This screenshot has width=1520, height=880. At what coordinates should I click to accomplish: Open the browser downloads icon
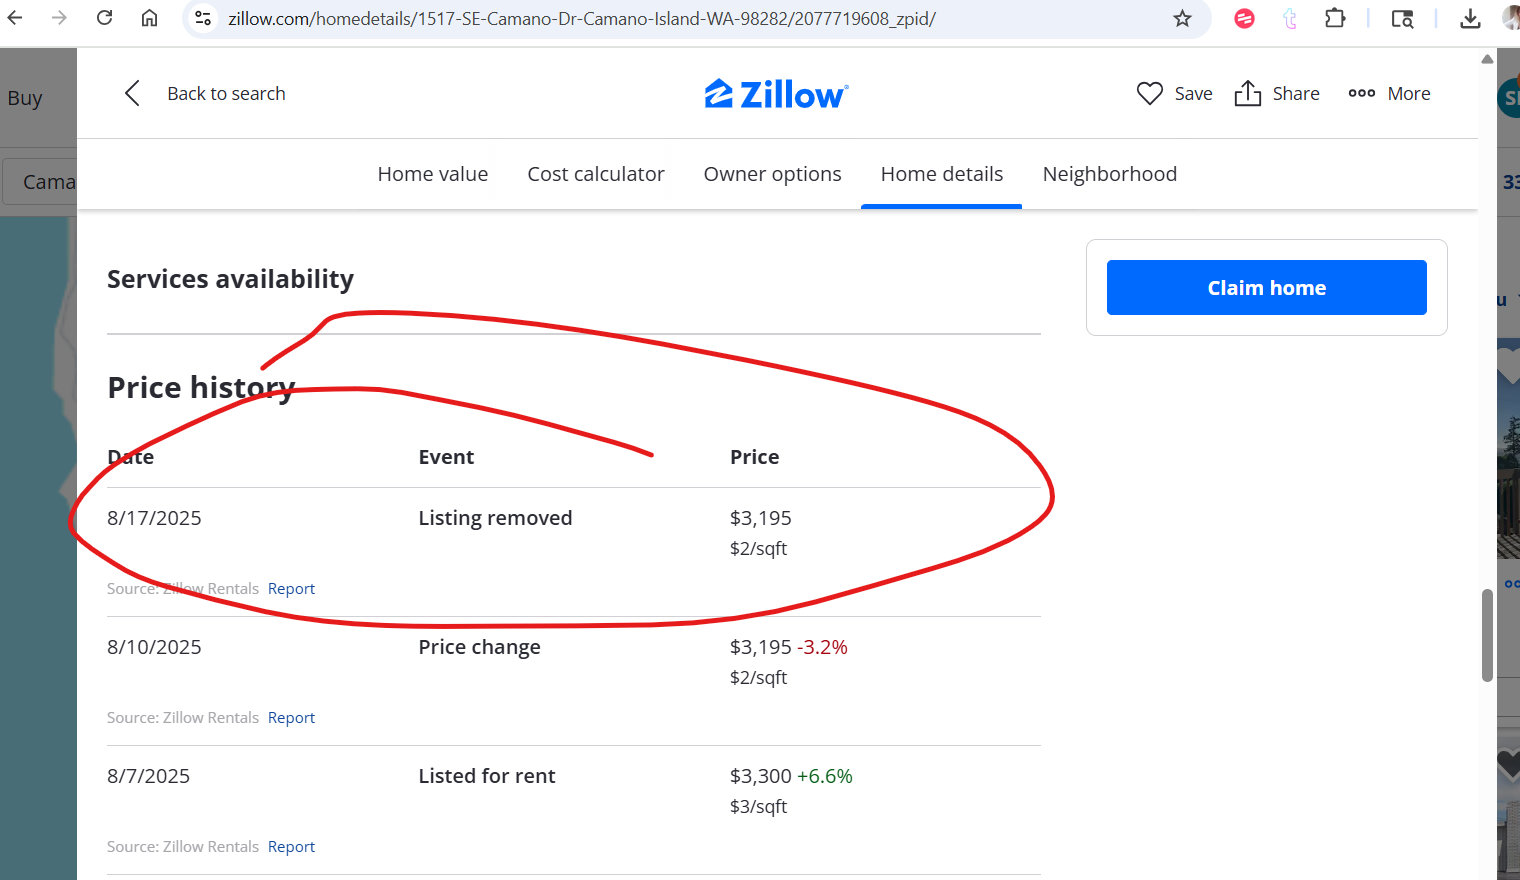pos(1470,18)
